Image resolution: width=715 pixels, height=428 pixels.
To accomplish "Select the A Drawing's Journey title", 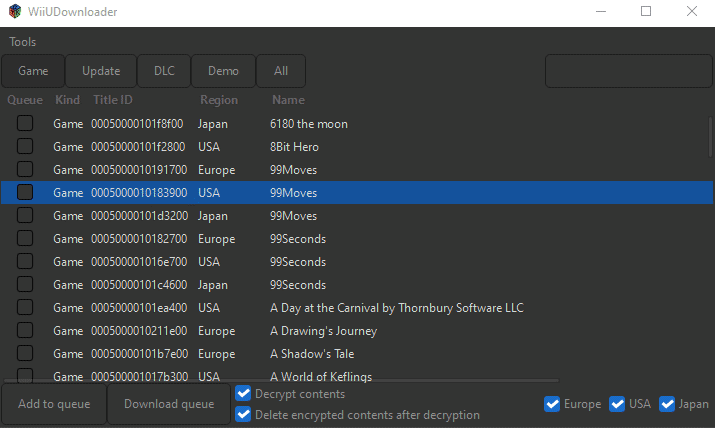I will click(323, 331).
